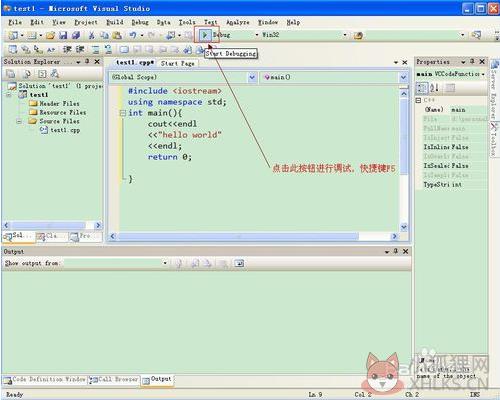500x400 pixels.
Task: Open Solution Explorer window position menu arrow
Action: tap(78, 62)
